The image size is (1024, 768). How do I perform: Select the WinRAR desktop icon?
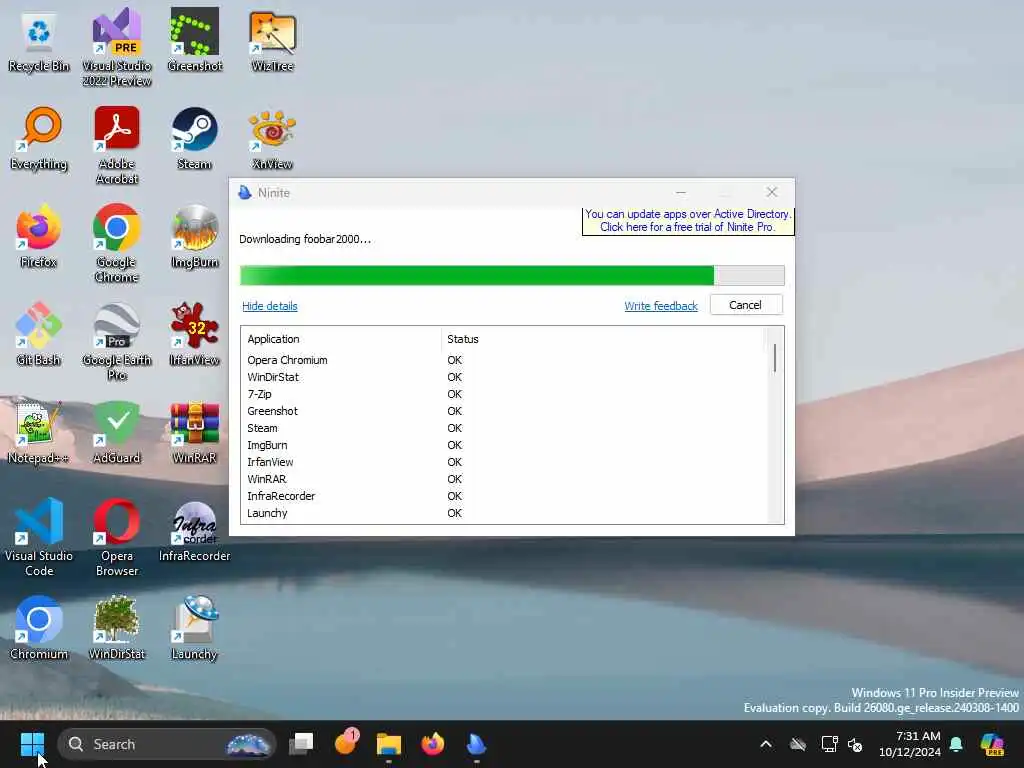pos(195,432)
